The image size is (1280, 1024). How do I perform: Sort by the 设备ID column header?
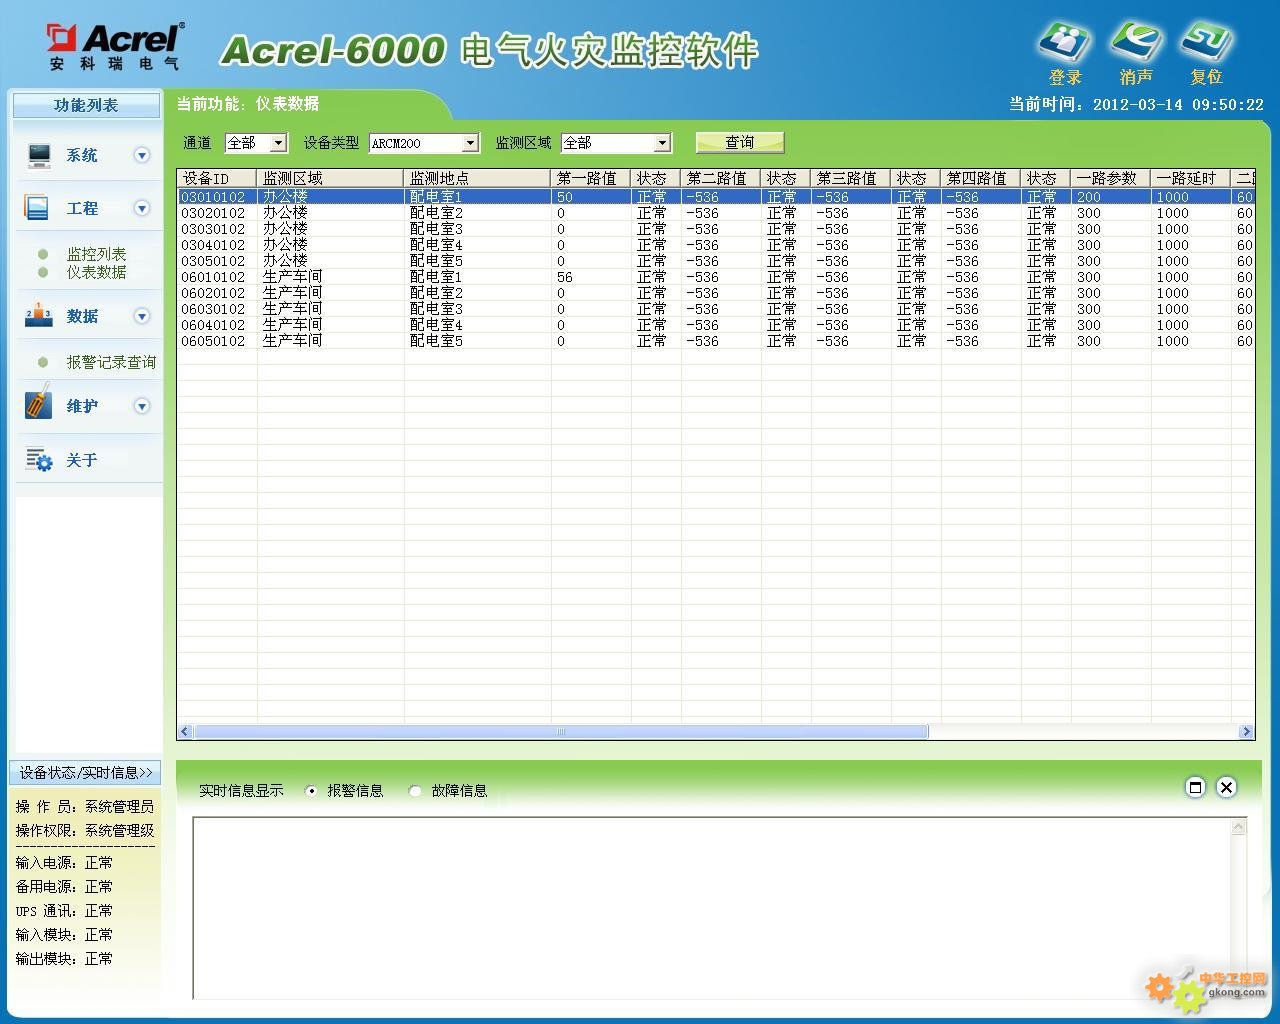[217, 178]
